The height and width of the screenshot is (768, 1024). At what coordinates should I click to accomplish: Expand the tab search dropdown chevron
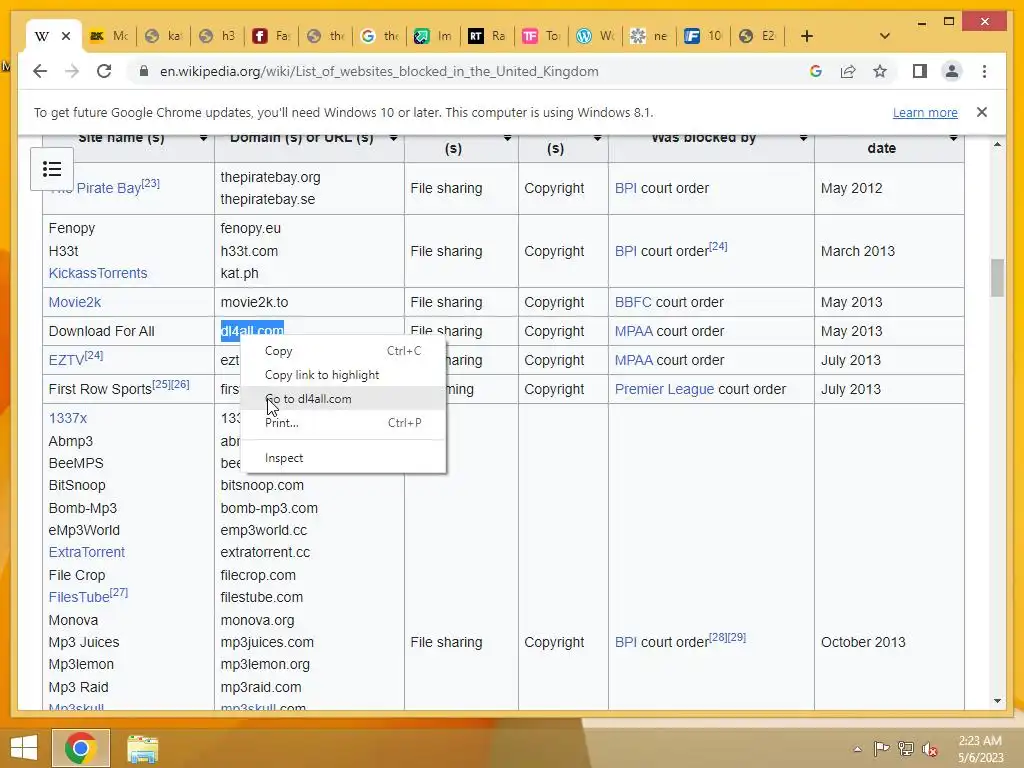(x=884, y=36)
